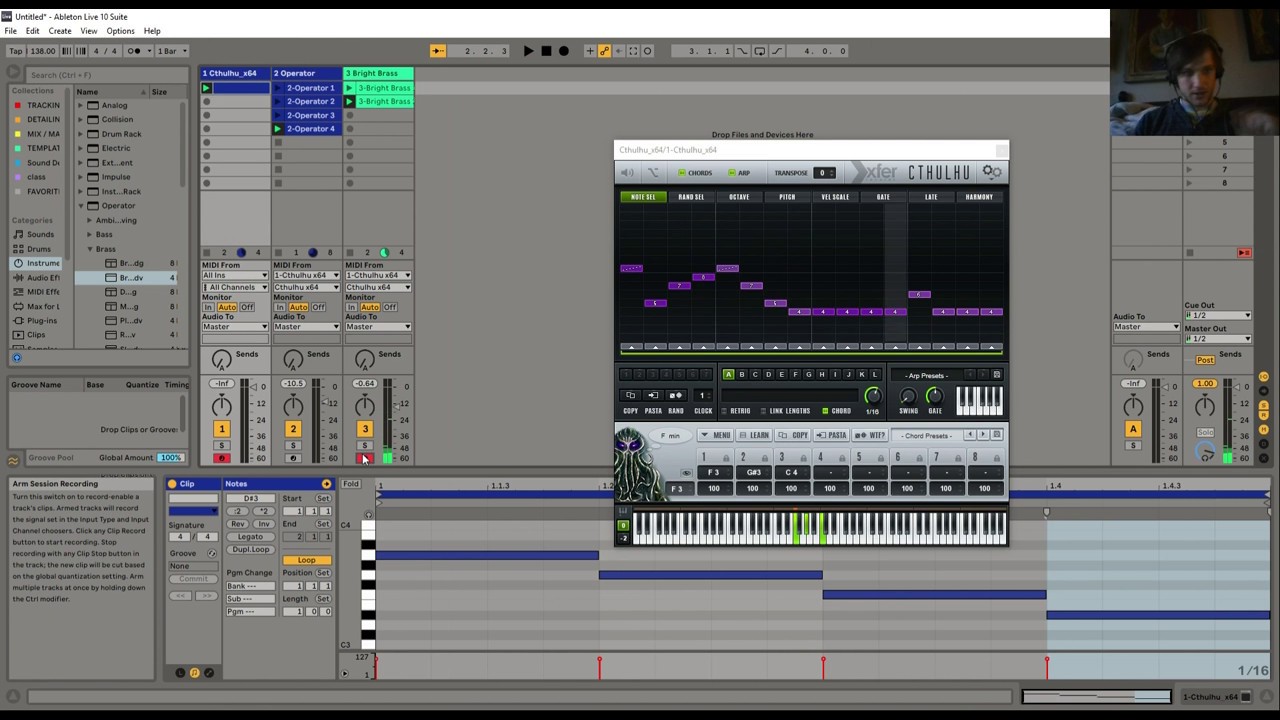The width and height of the screenshot is (1280, 720).
Task: Open track 2 Audio To Master dropdown
Action: tap(307, 327)
